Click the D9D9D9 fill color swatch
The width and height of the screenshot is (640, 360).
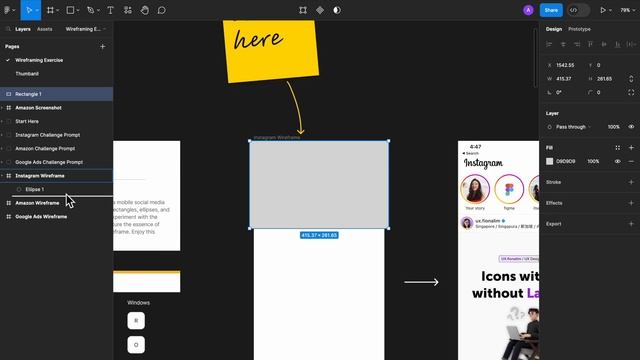pyautogui.click(x=549, y=161)
